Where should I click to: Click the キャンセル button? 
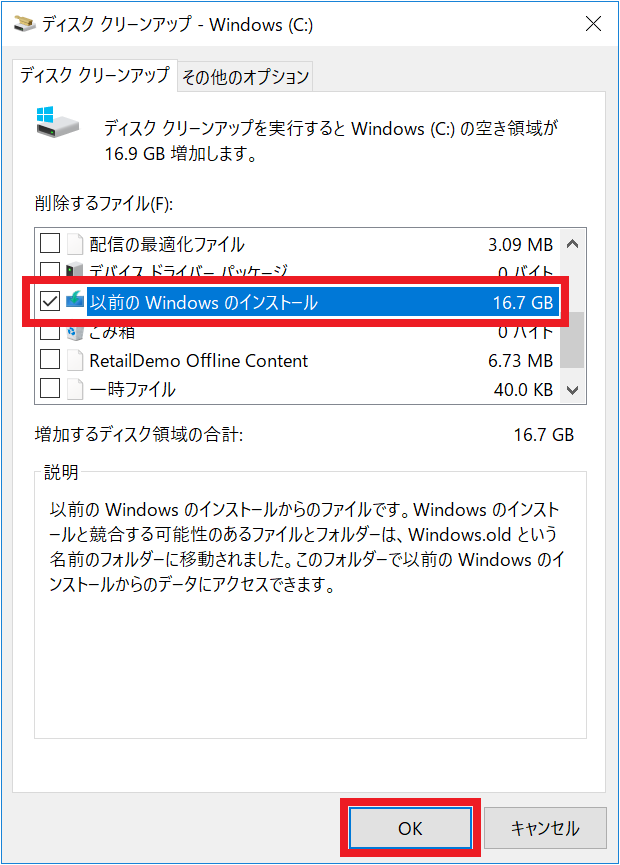[545, 828]
